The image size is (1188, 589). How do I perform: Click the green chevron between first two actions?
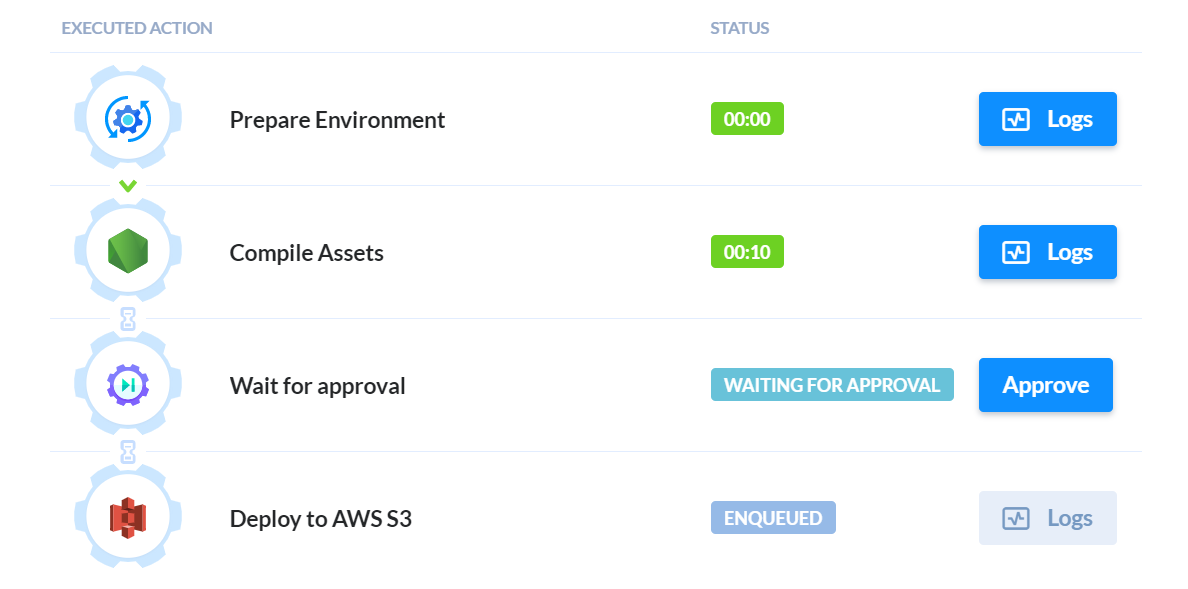[x=128, y=186]
